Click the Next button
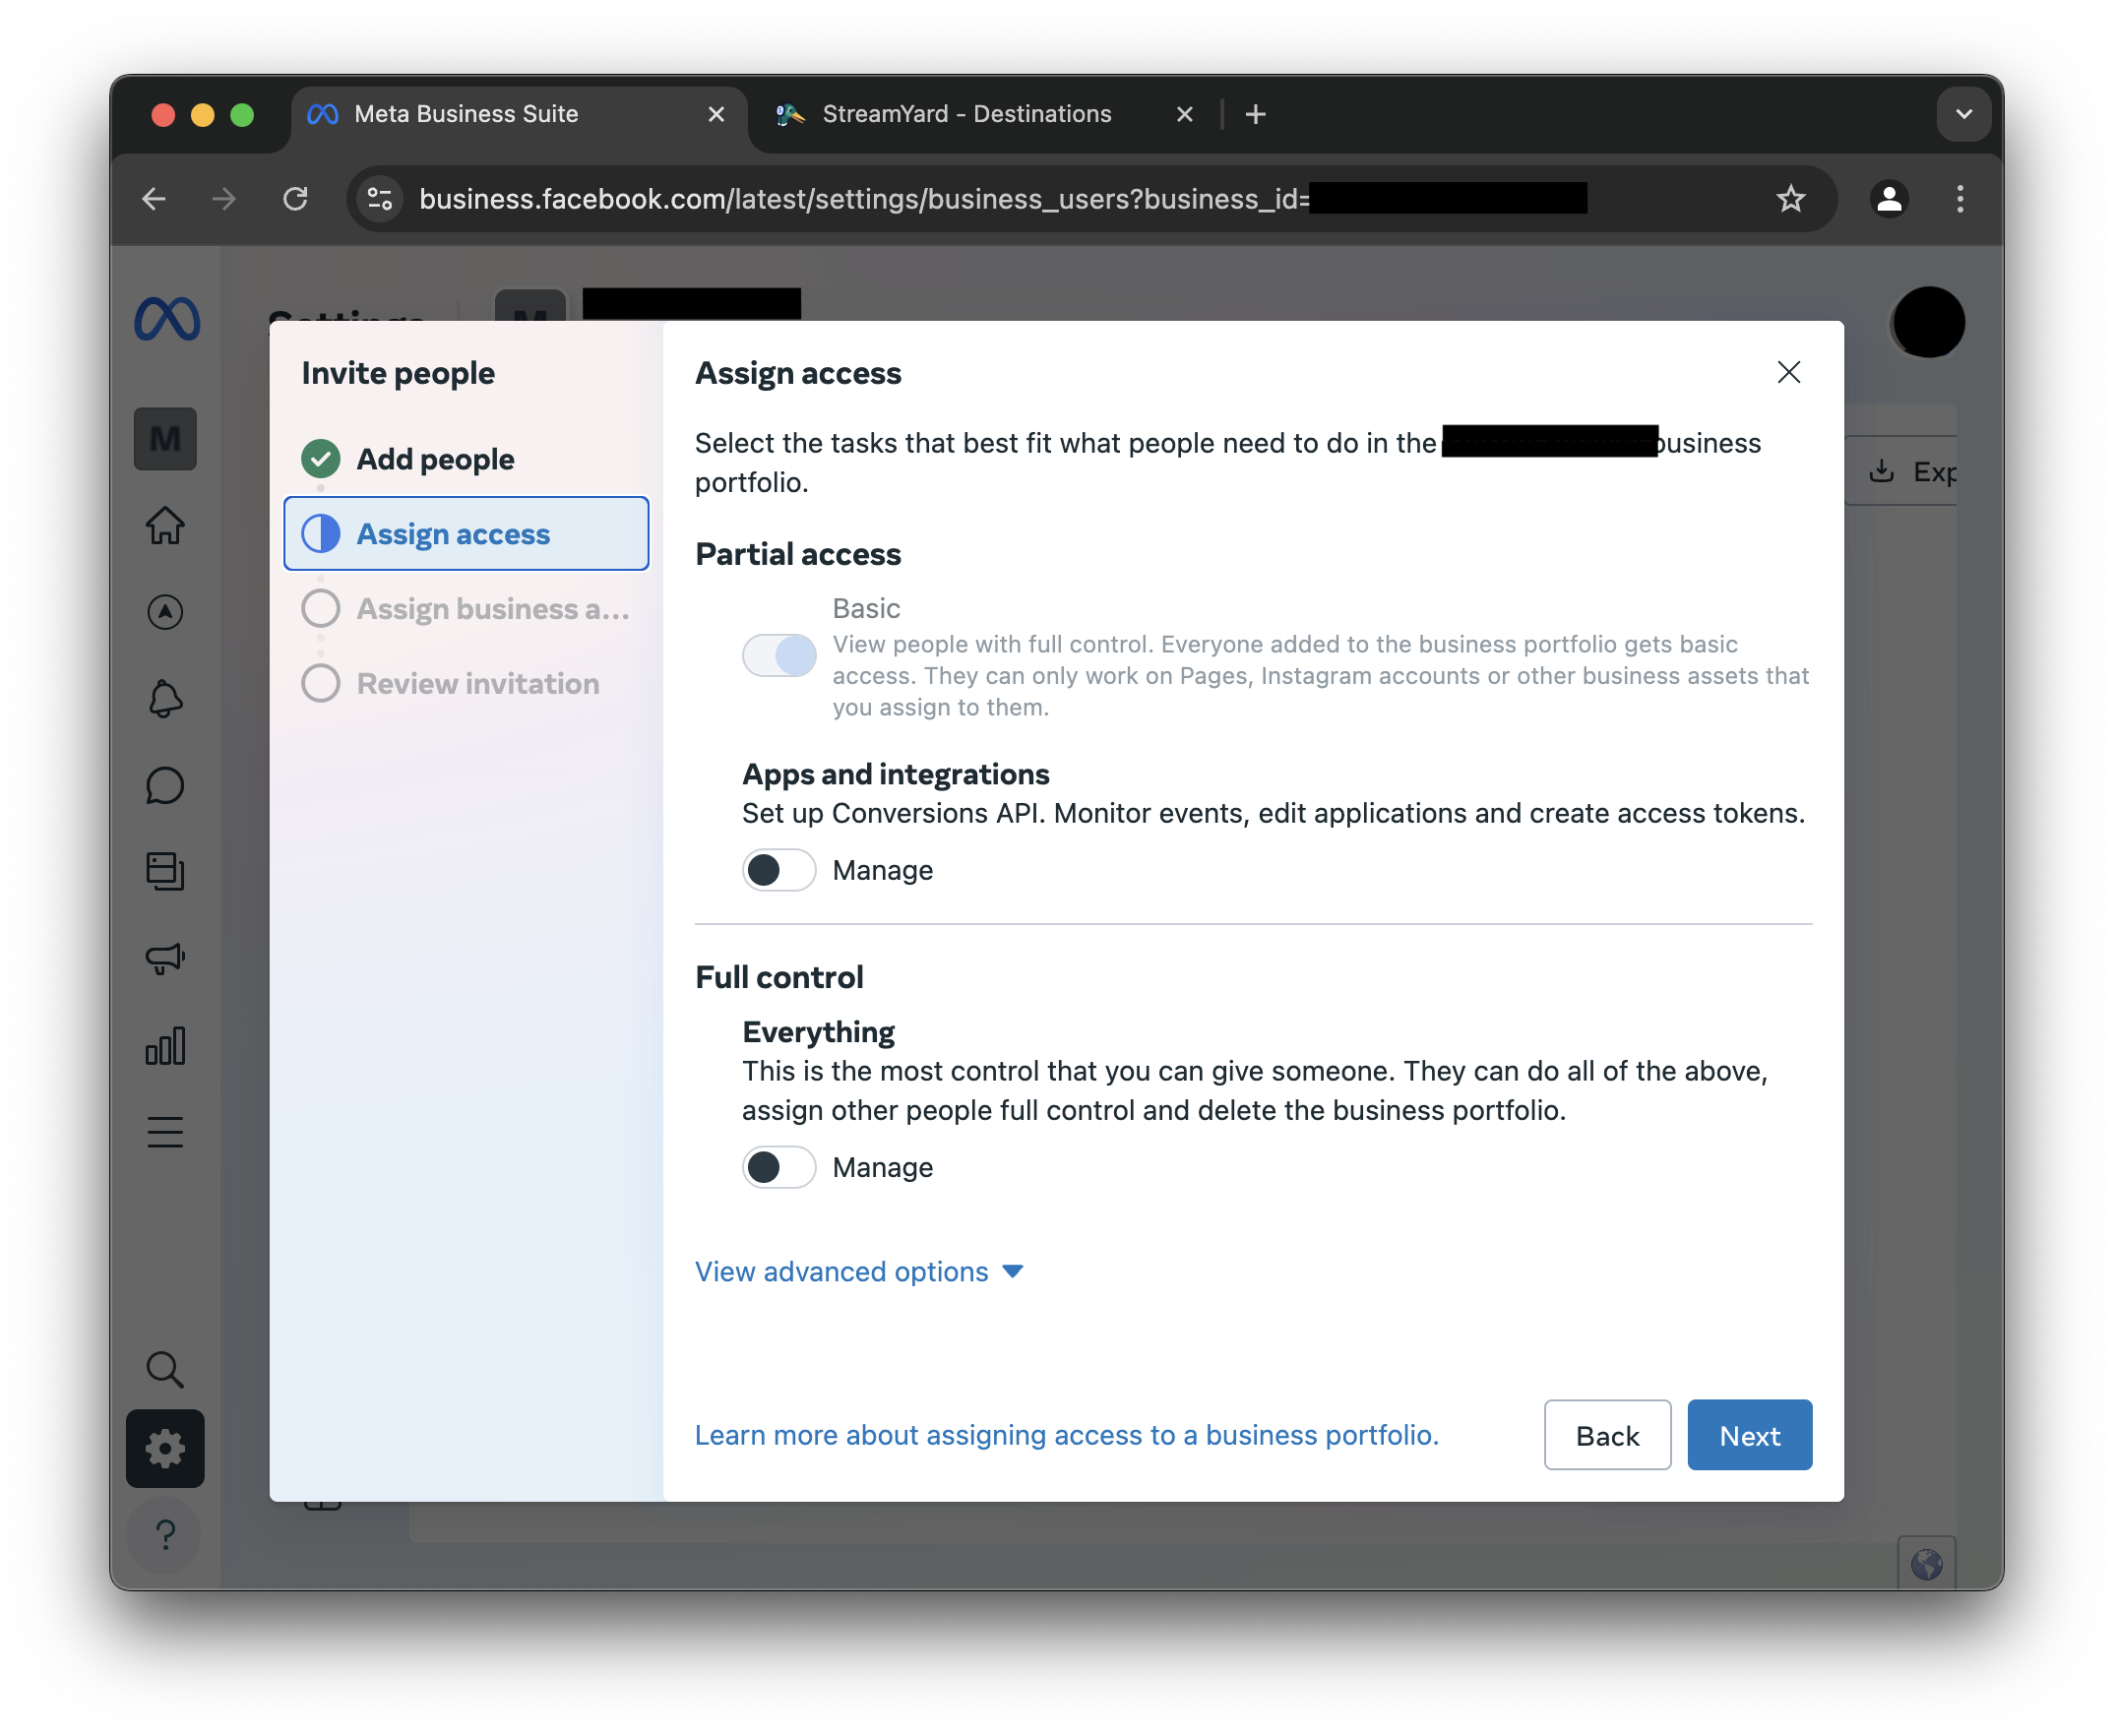The height and width of the screenshot is (1736, 2114). [1749, 1435]
